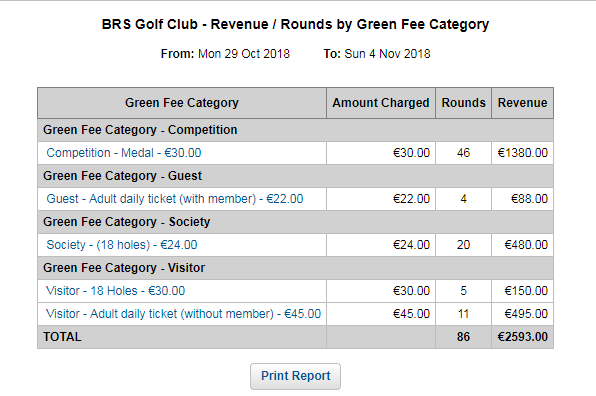Click the 11 rounds cell
Image resolution: width=596 pixels, height=396 pixels.
[x=463, y=314]
